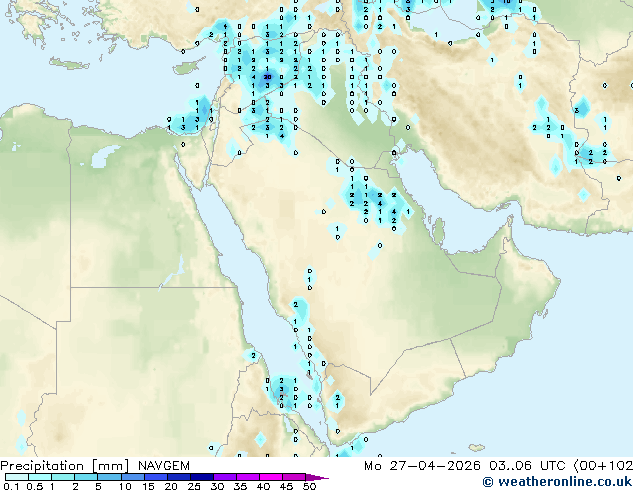Select the 25–30 mm dark blue legend swatch

pyautogui.click(x=202, y=477)
